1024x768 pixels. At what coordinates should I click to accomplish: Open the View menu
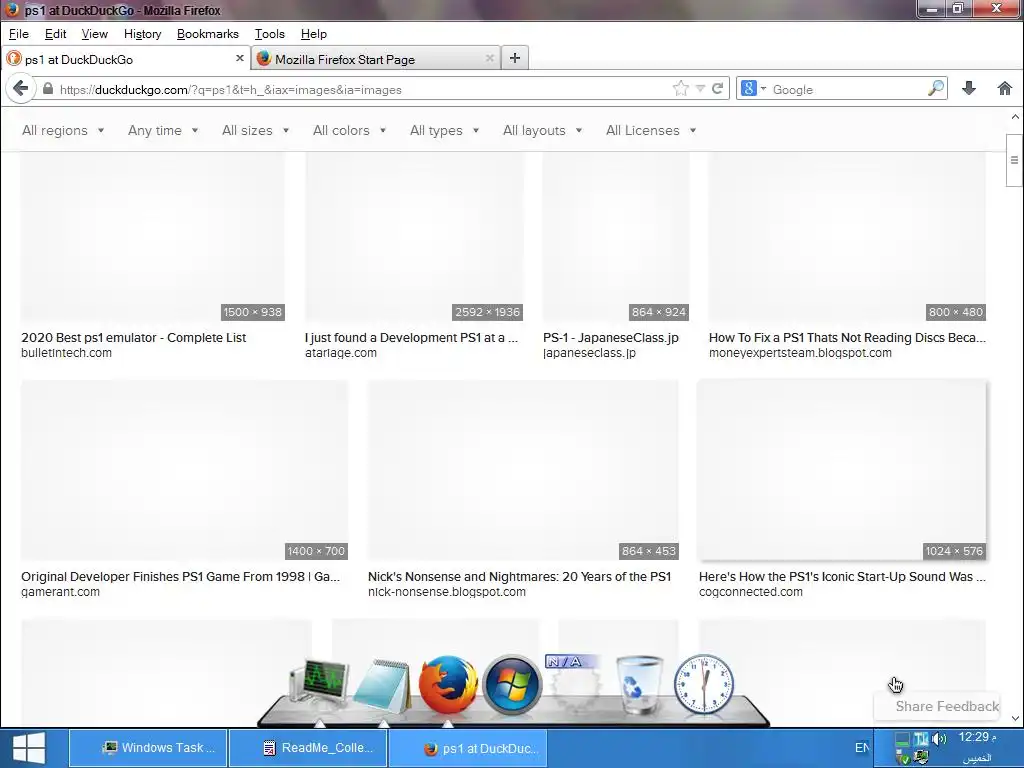(x=95, y=34)
